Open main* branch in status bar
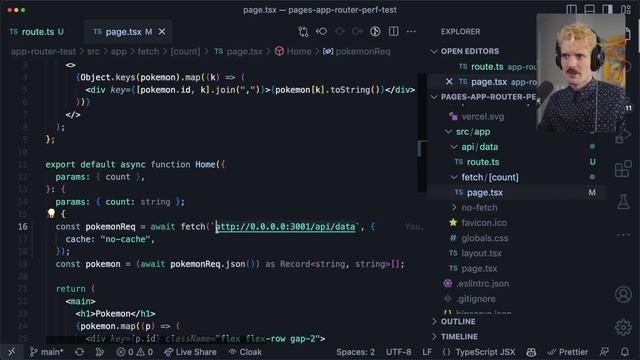Screen dimensions: 640x360 pyautogui.click(x=47, y=352)
